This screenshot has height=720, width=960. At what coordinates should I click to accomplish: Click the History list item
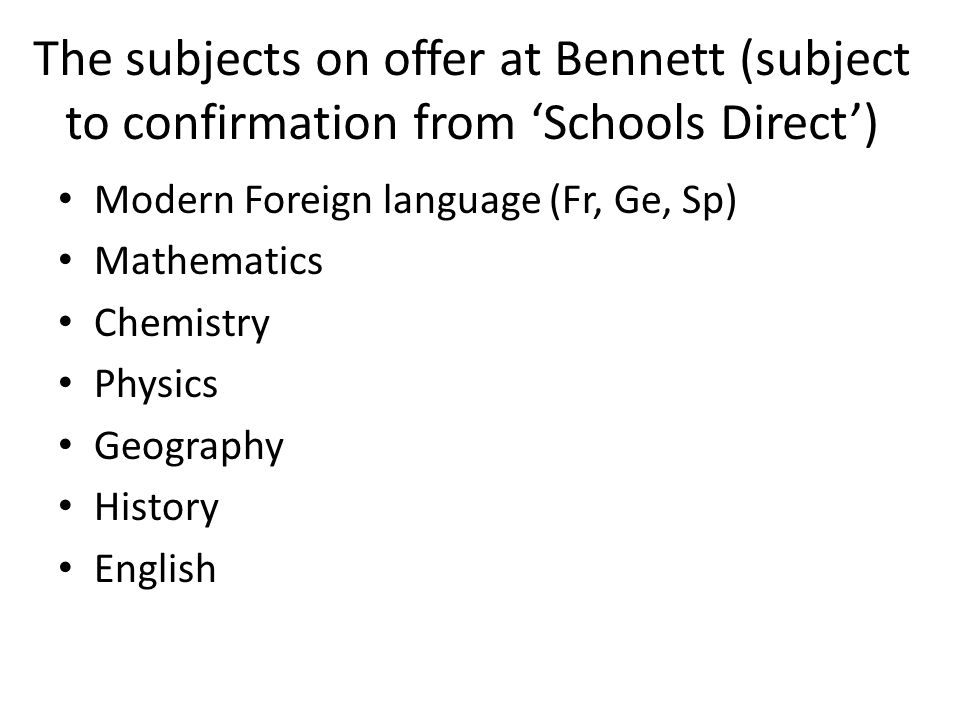pyautogui.click(x=156, y=508)
